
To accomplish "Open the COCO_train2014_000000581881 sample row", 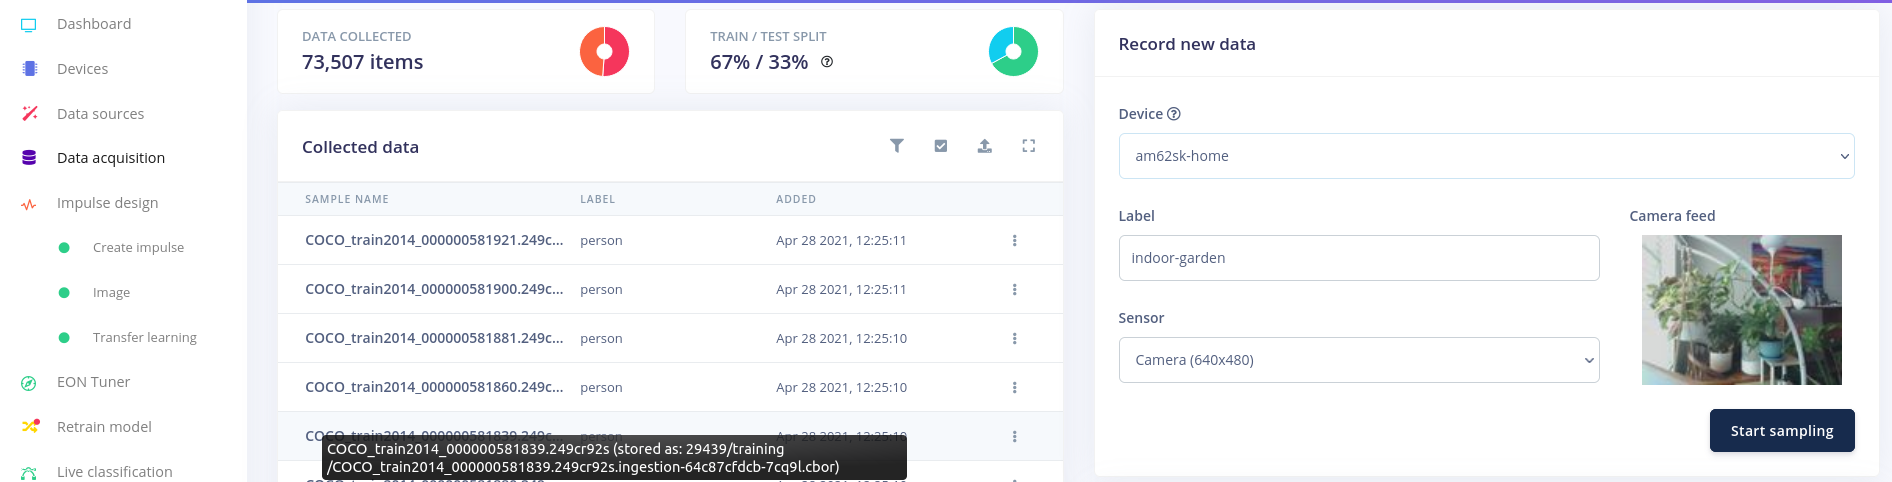I will (x=434, y=339).
